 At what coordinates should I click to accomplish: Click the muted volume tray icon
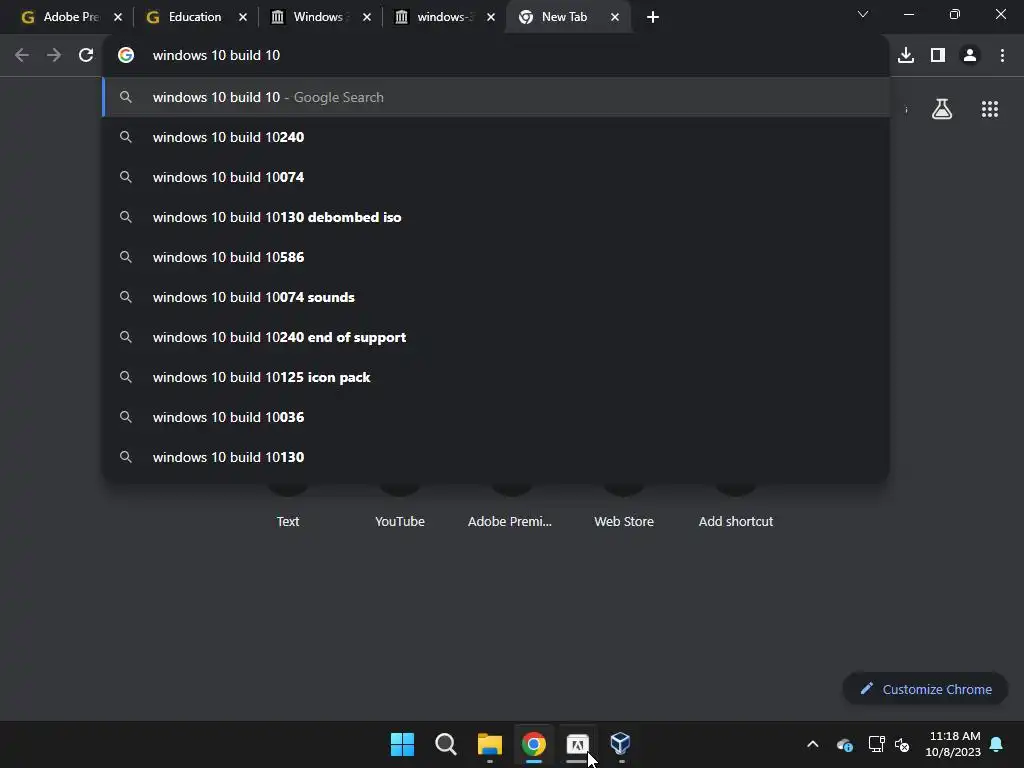902,744
